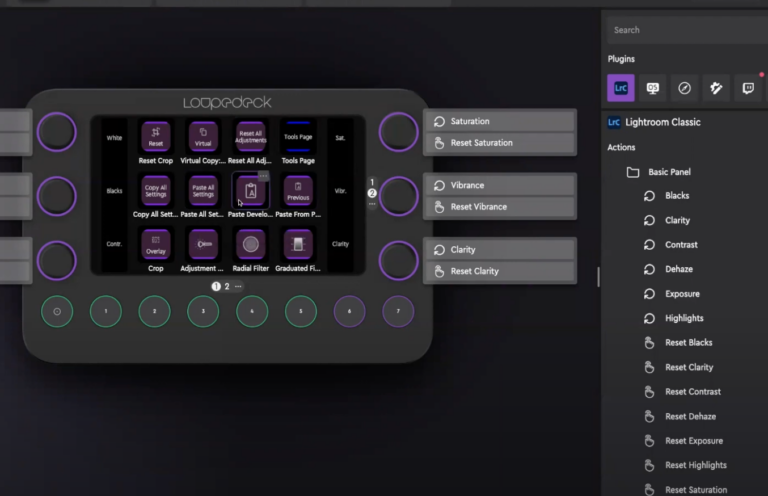The image size is (768, 496).
Task: Open the compass plugin icon
Action: point(684,88)
